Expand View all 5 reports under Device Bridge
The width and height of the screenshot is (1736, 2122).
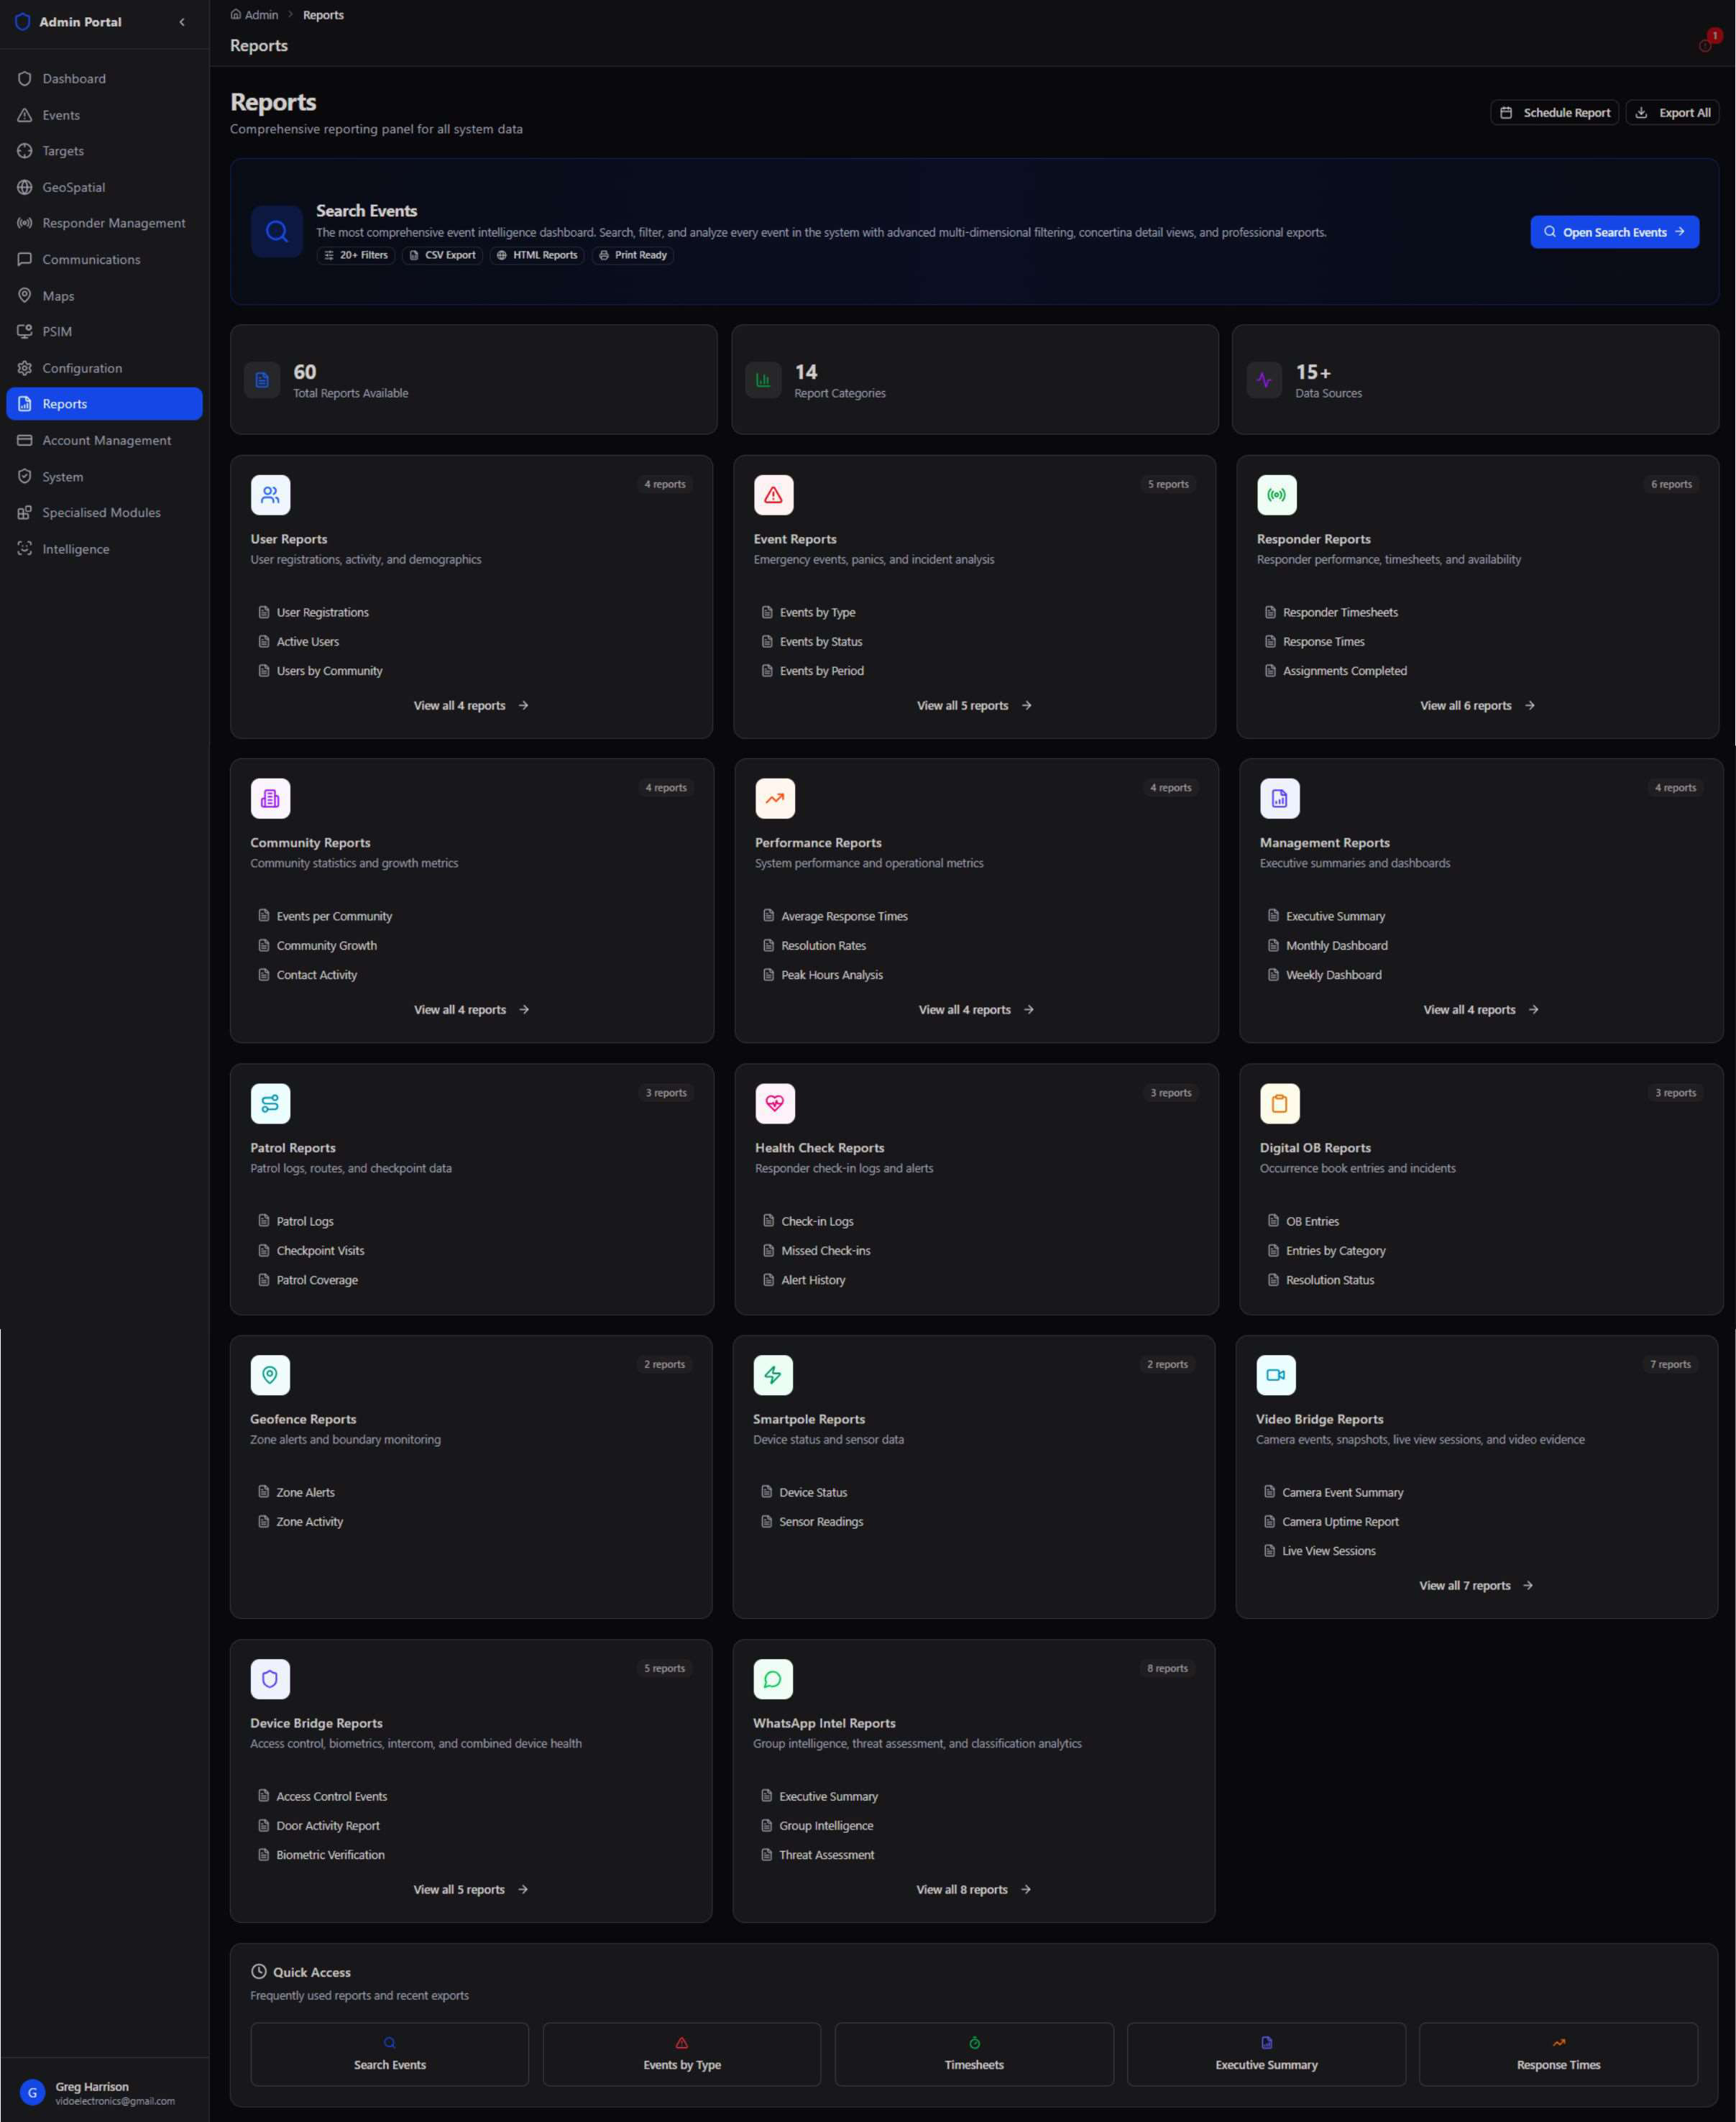(470, 1890)
